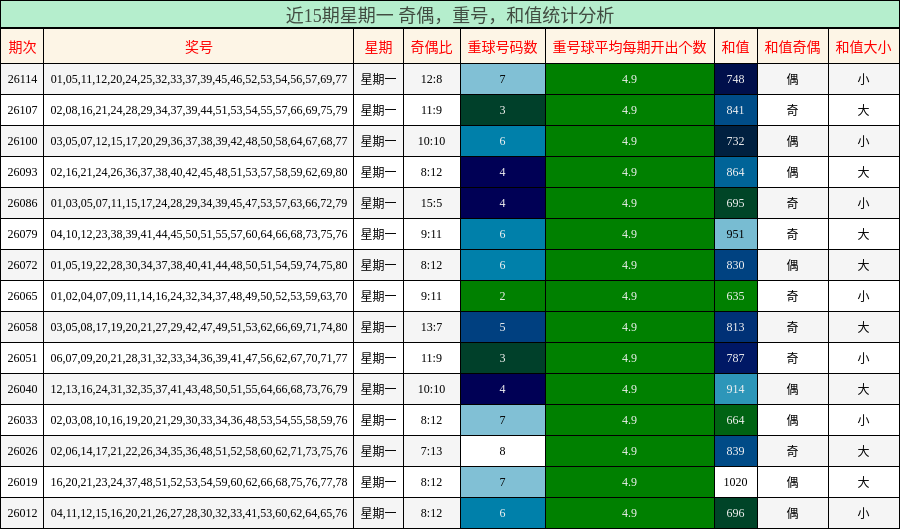
Task: Click 4.9 average cell in row 26107
Action: point(630,110)
